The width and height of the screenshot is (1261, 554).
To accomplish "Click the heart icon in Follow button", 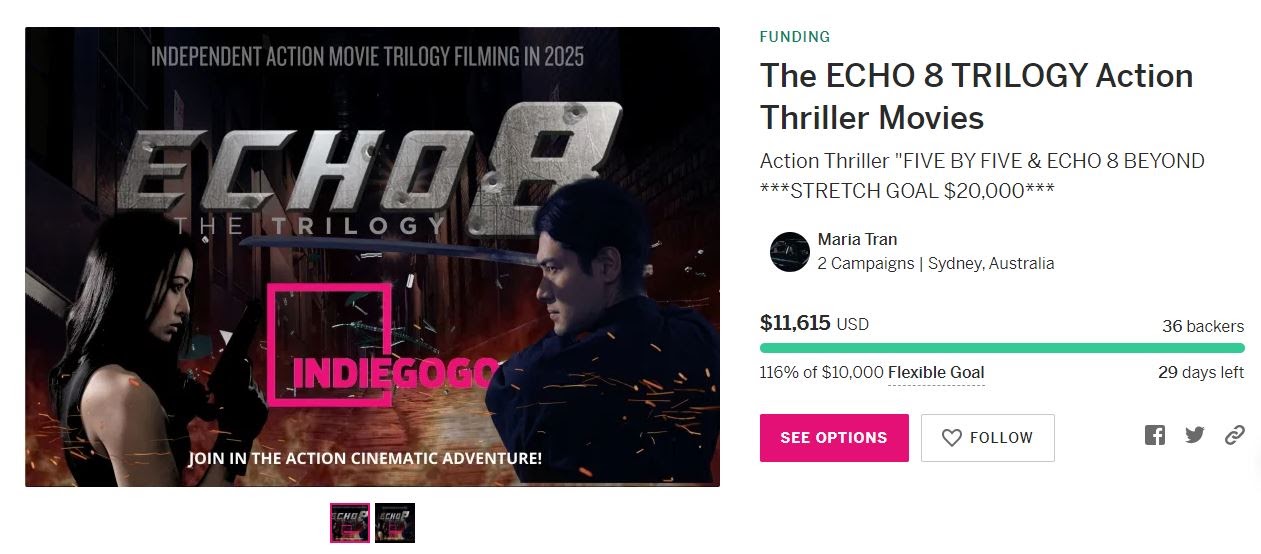I will (952, 438).
